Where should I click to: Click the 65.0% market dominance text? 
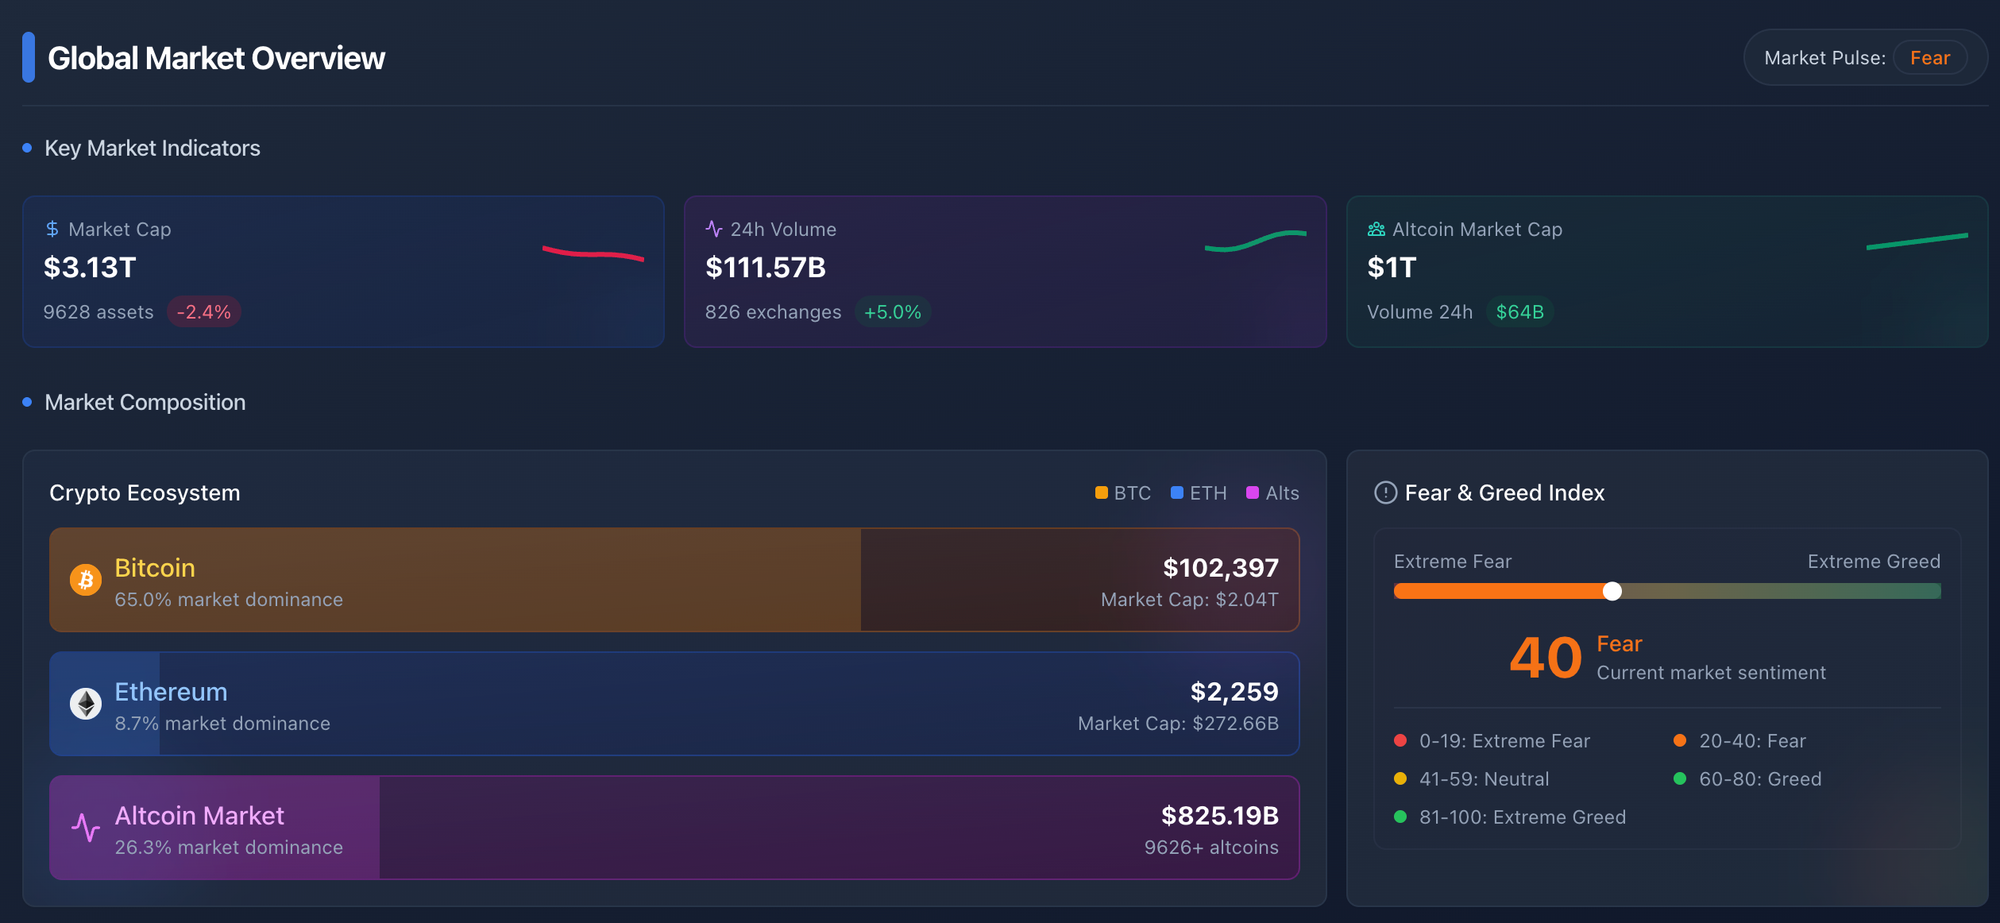(229, 600)
